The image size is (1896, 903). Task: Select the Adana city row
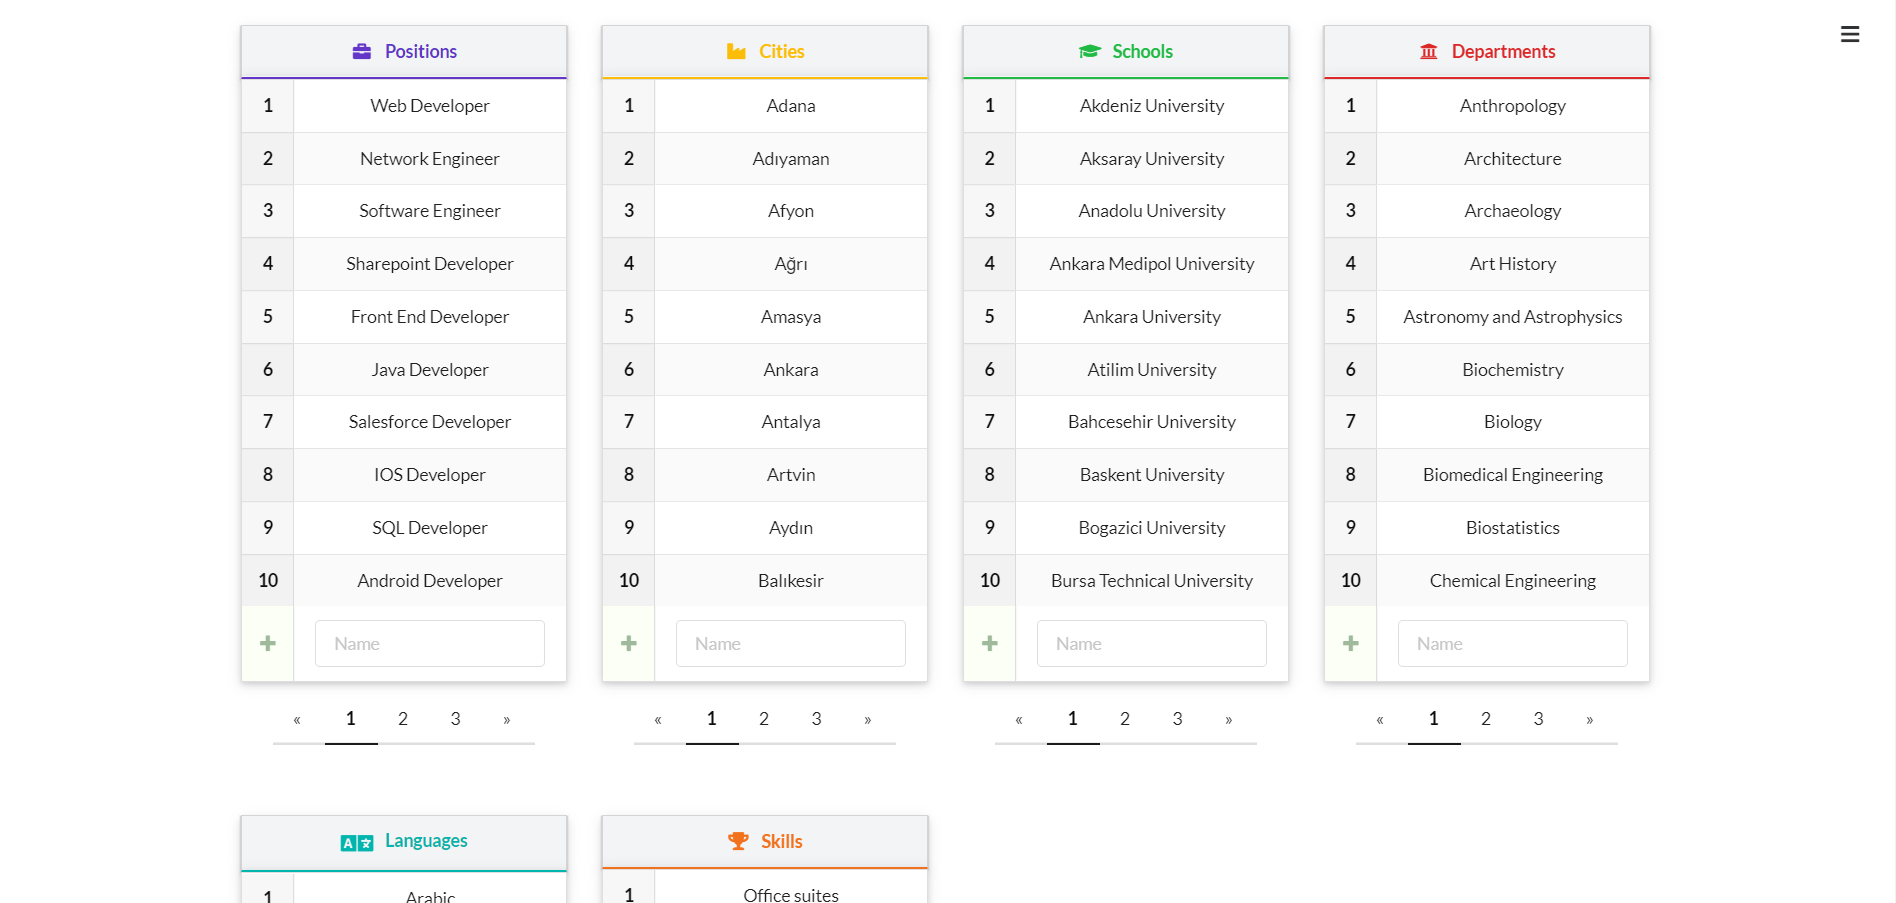pyautogui.click(x=765, y=105)
